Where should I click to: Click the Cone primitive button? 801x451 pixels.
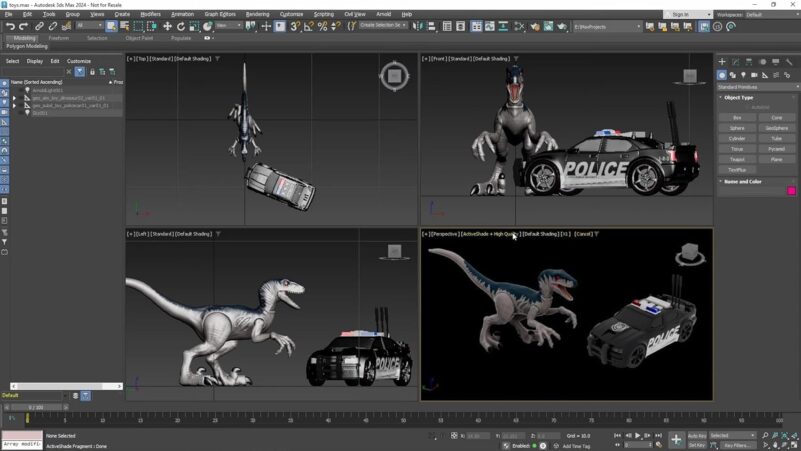pos(776,117)
